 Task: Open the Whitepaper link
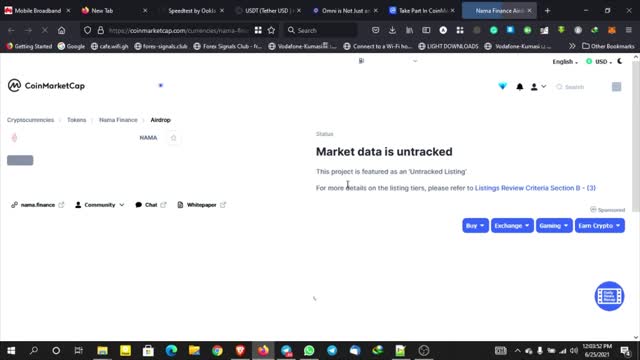tap(202, 205)
